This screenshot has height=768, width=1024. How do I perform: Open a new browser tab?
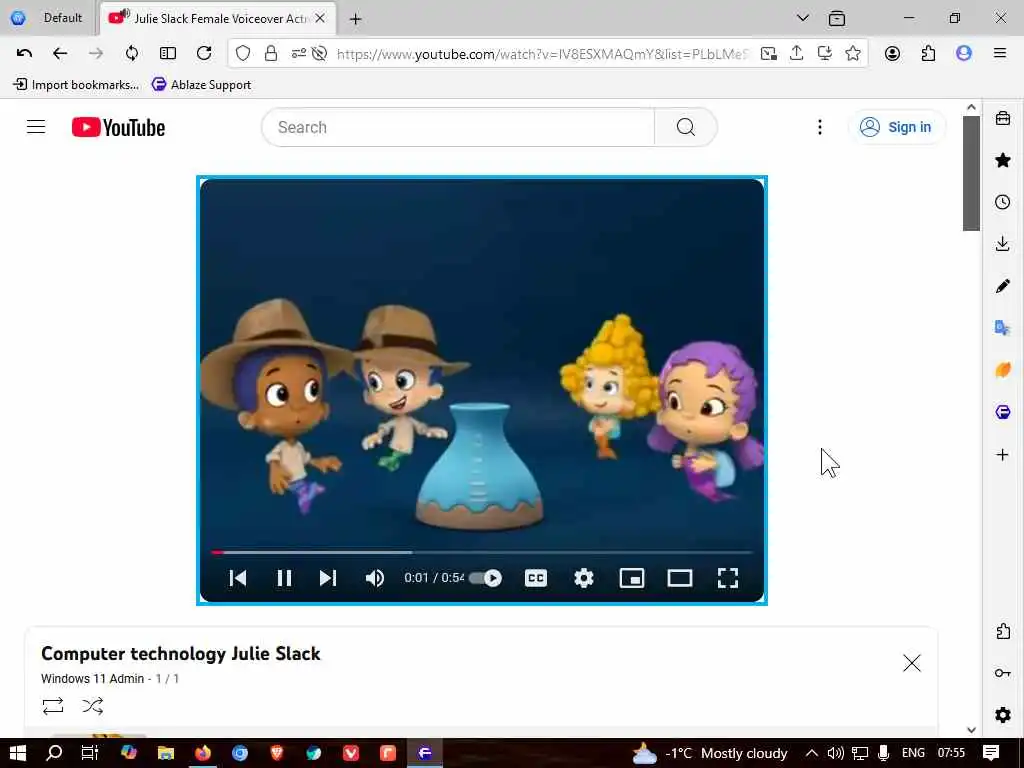tap(355, 19)
